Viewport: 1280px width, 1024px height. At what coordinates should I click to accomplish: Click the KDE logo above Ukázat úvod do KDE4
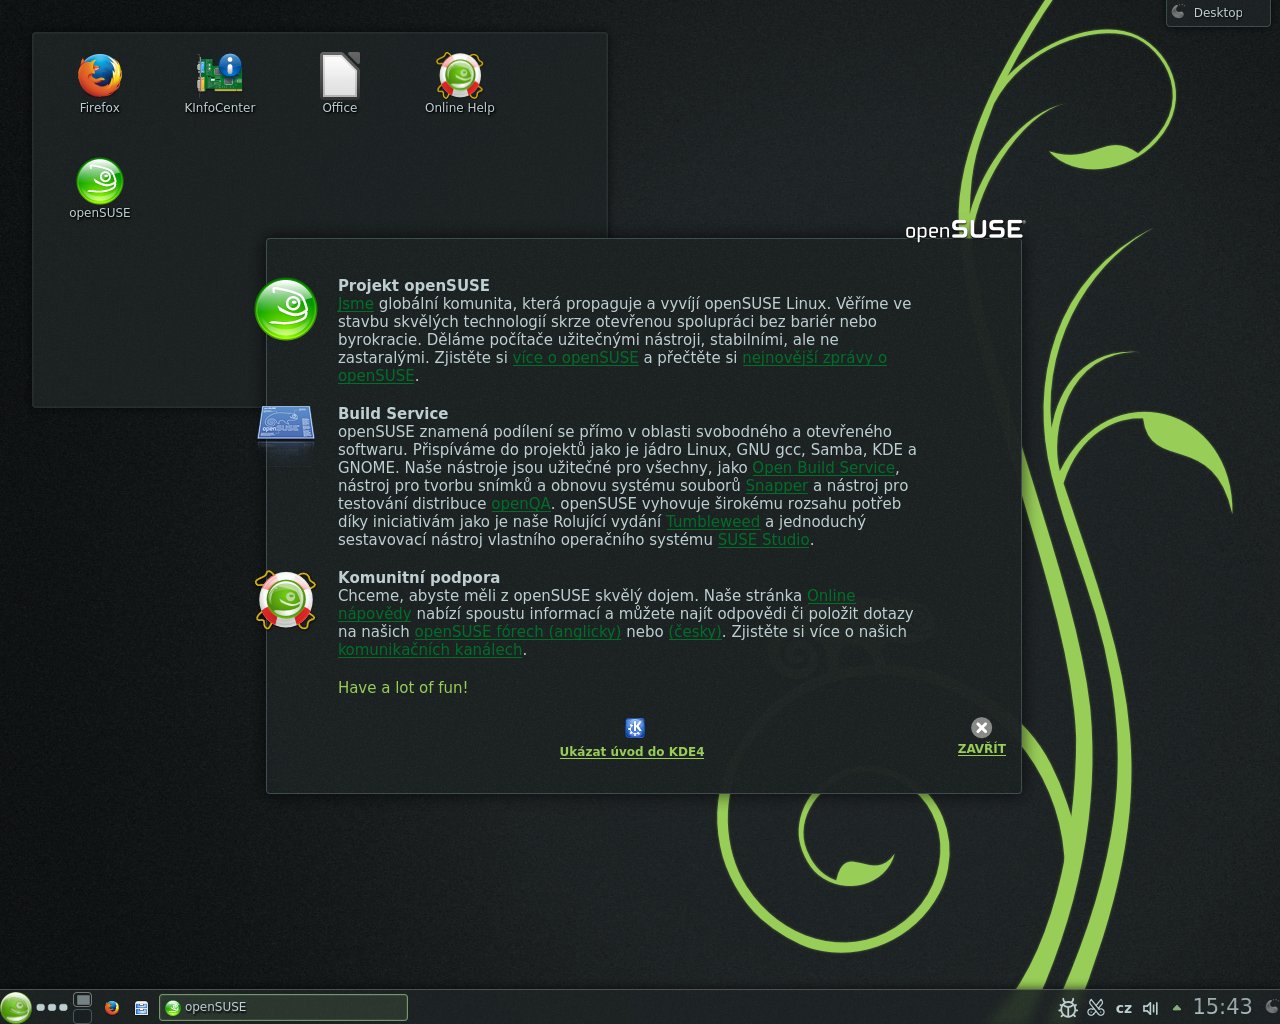click(x=635, y=728)
